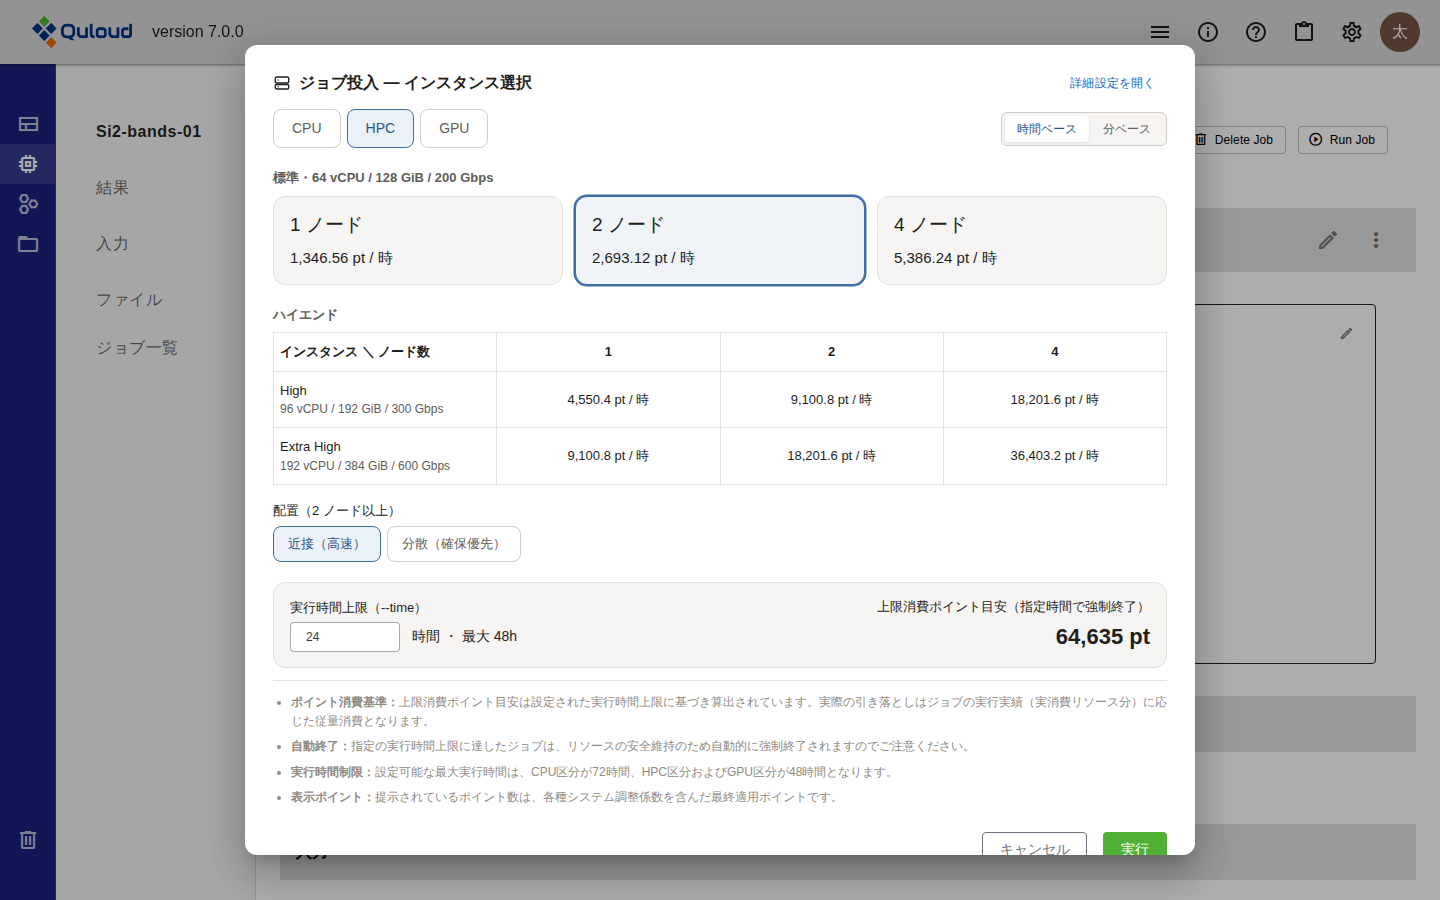This screenshot has height=900, width=1440.
Task: Select Extra High 1-node price cell
Action: (x=608, y=456)
